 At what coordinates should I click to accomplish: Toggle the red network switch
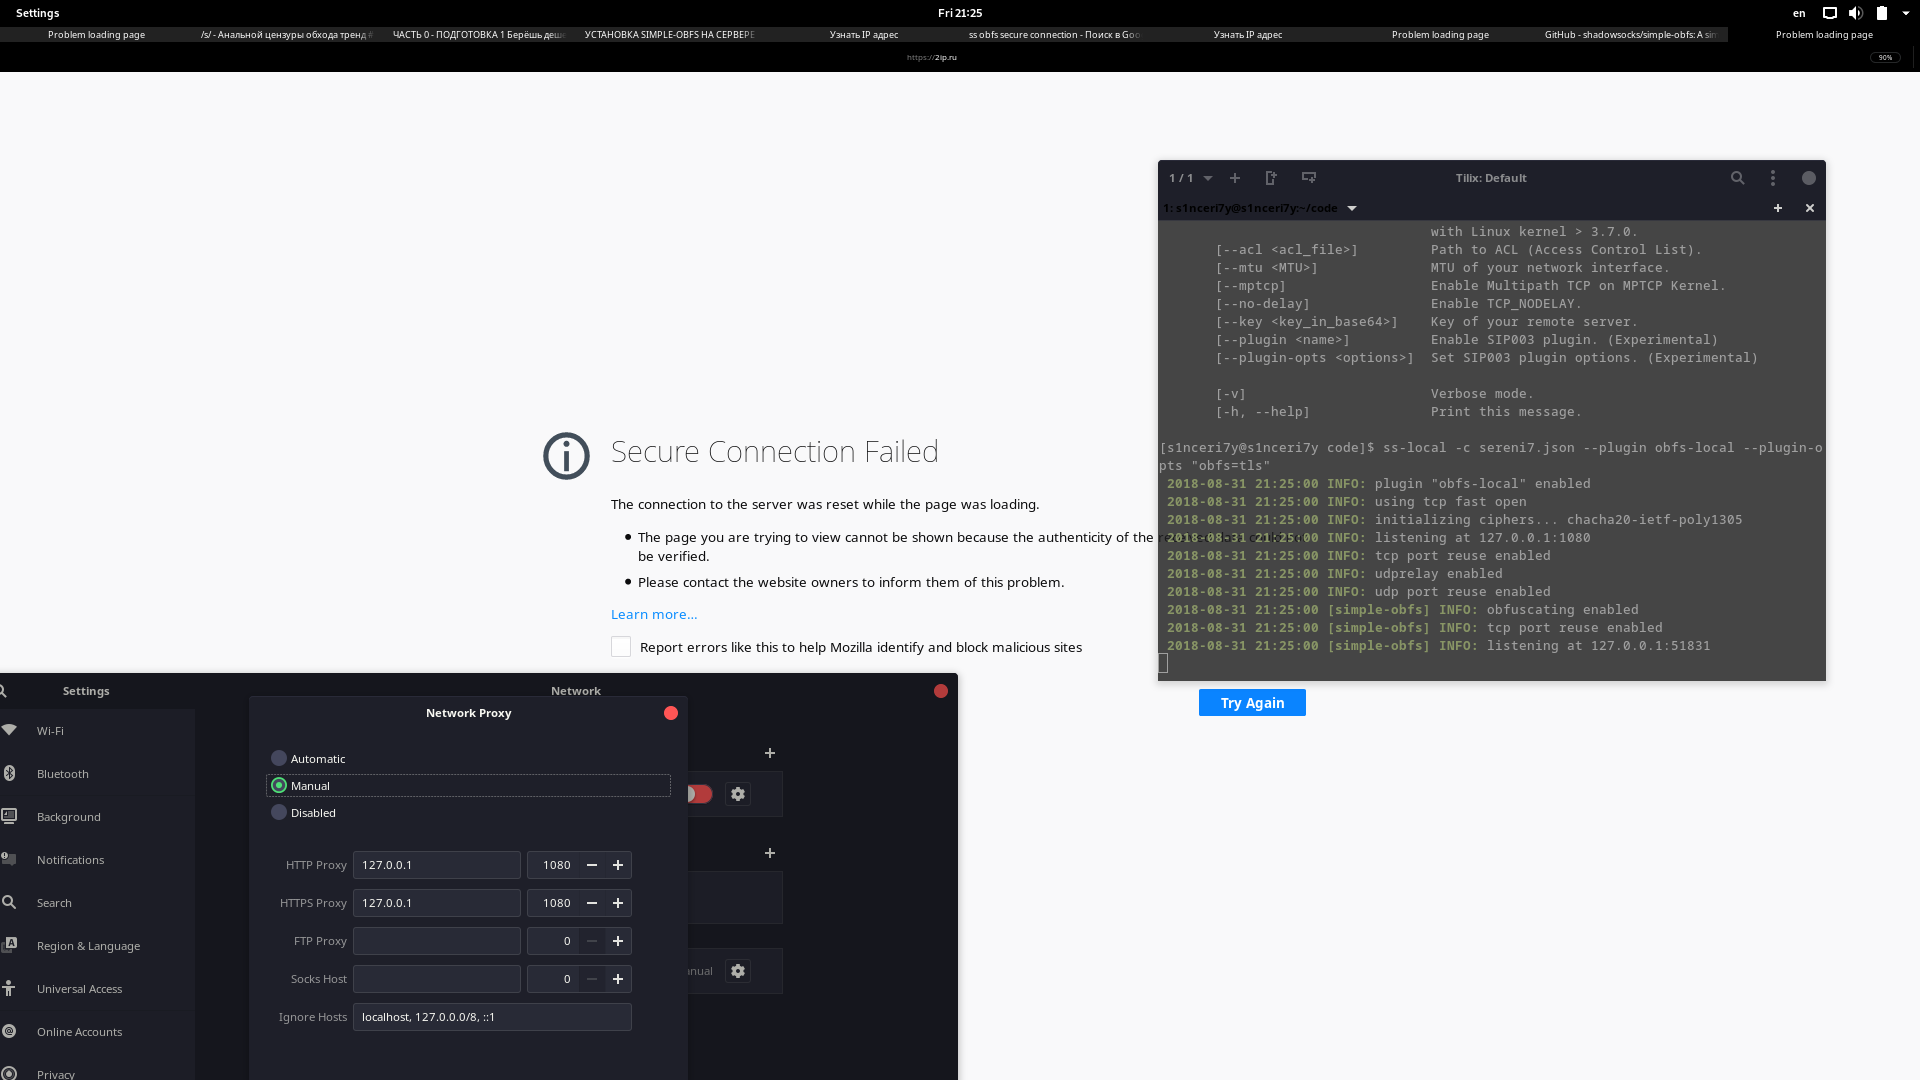point(698,794)
